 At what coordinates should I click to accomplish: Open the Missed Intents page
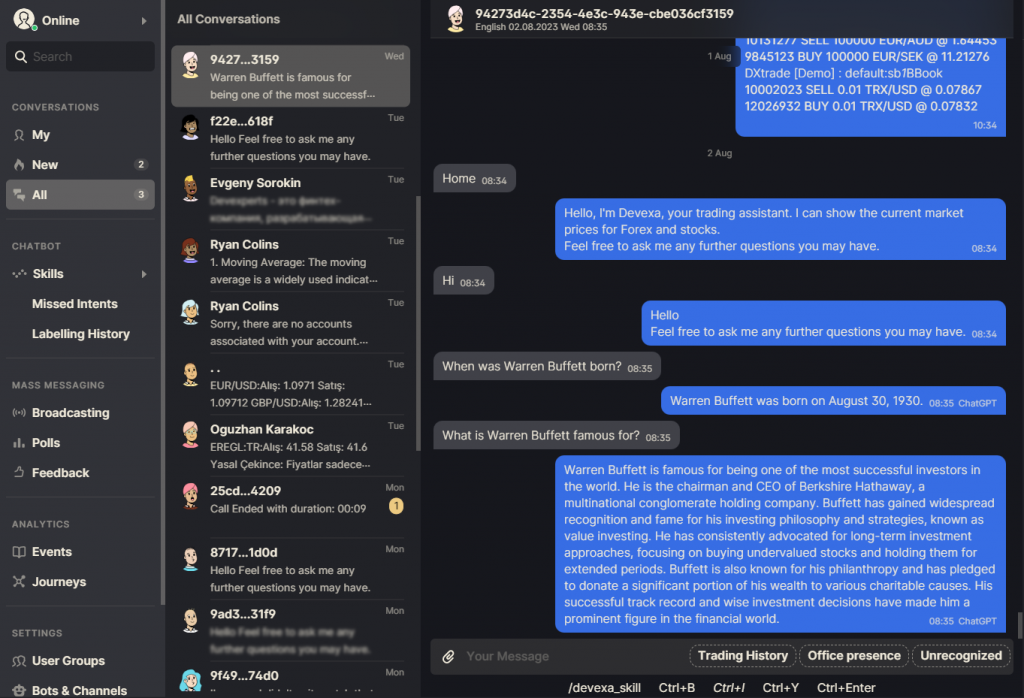74,304
